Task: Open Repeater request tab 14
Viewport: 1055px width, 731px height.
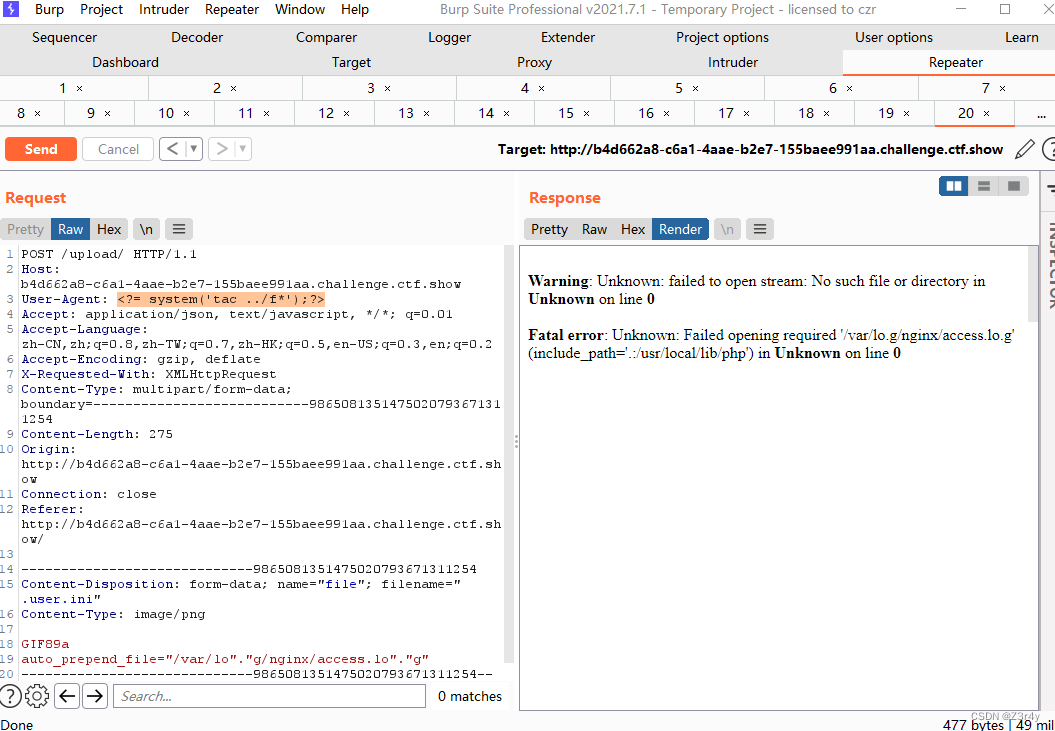Action: 494,114
